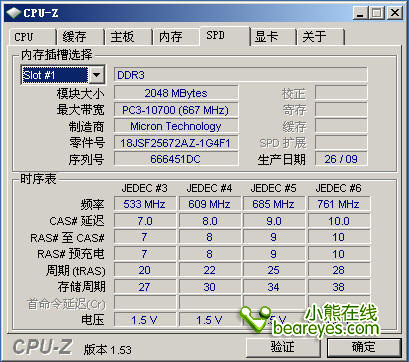409x362 pixels.
Task: Click the CAS# latency 10.0 cell
Action: (x=339, y=221)
